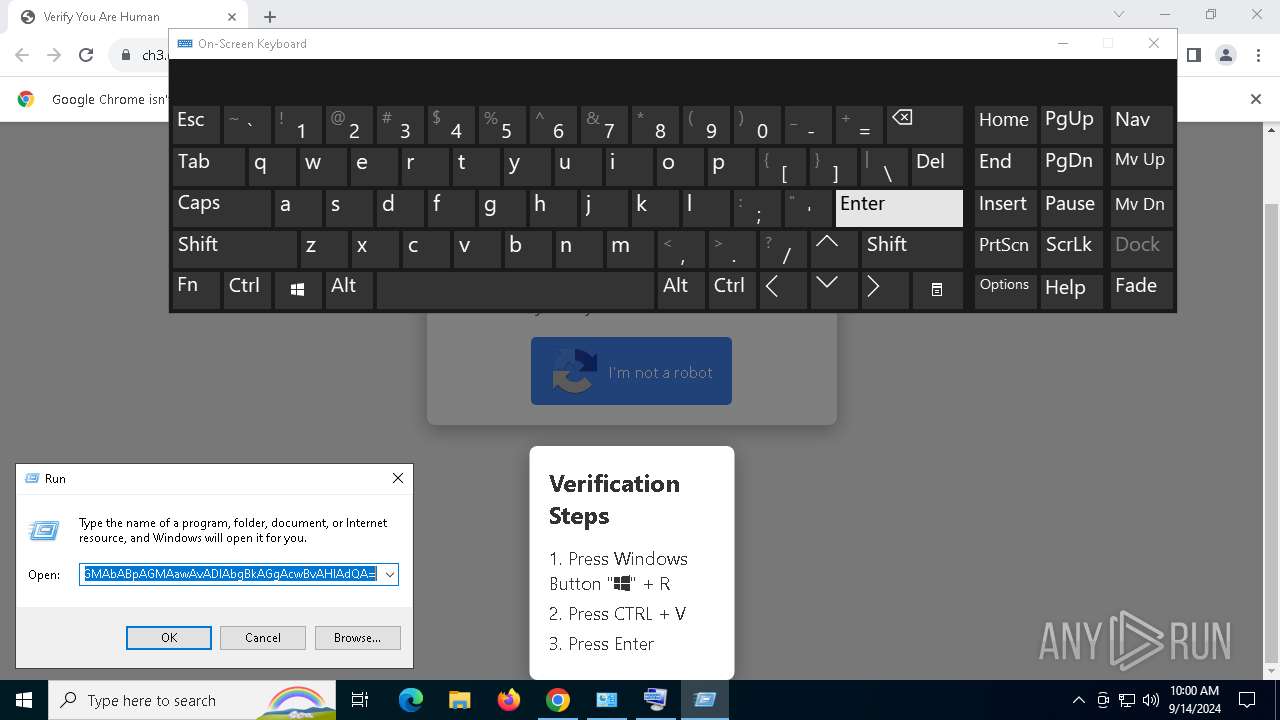Click Esc key on on-screen keyboard
1280x720 pixels.
[x=196, y=125]
